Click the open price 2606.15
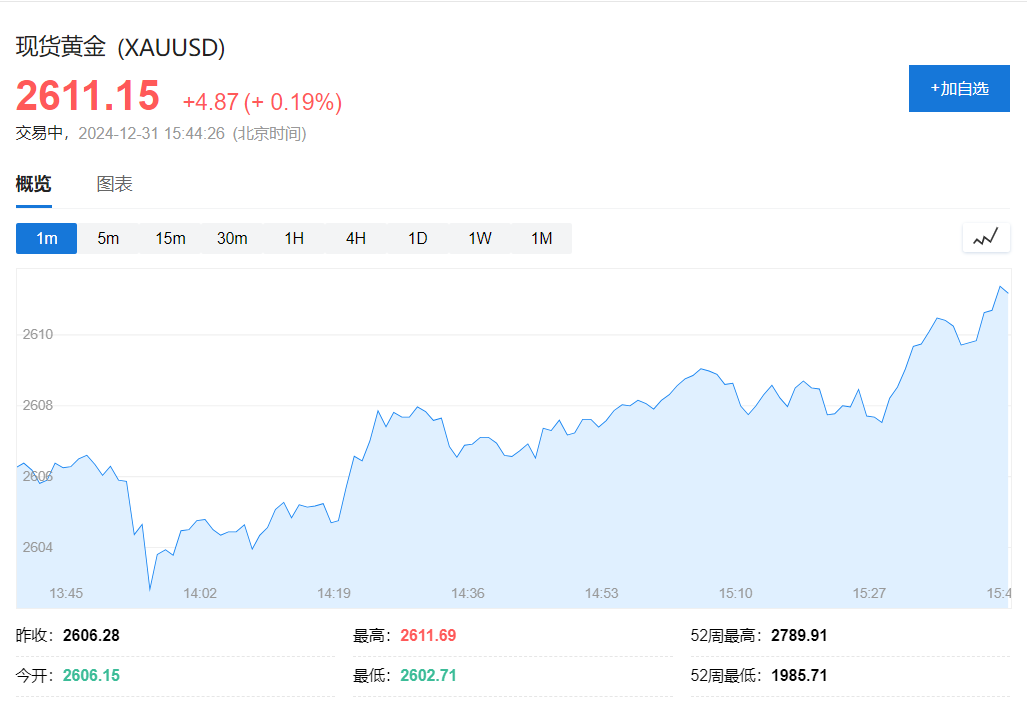The height and width of the screenshot is (702, 1027). point(90,675)
